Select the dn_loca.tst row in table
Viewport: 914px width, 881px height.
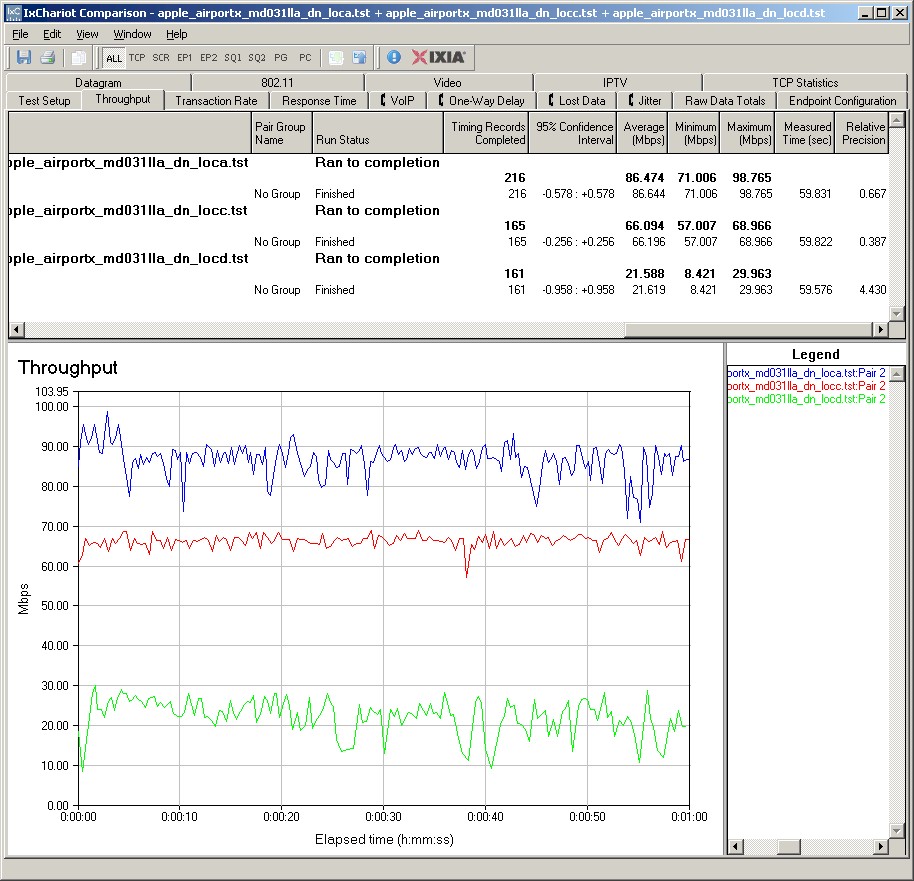click(x=448, y=163)
